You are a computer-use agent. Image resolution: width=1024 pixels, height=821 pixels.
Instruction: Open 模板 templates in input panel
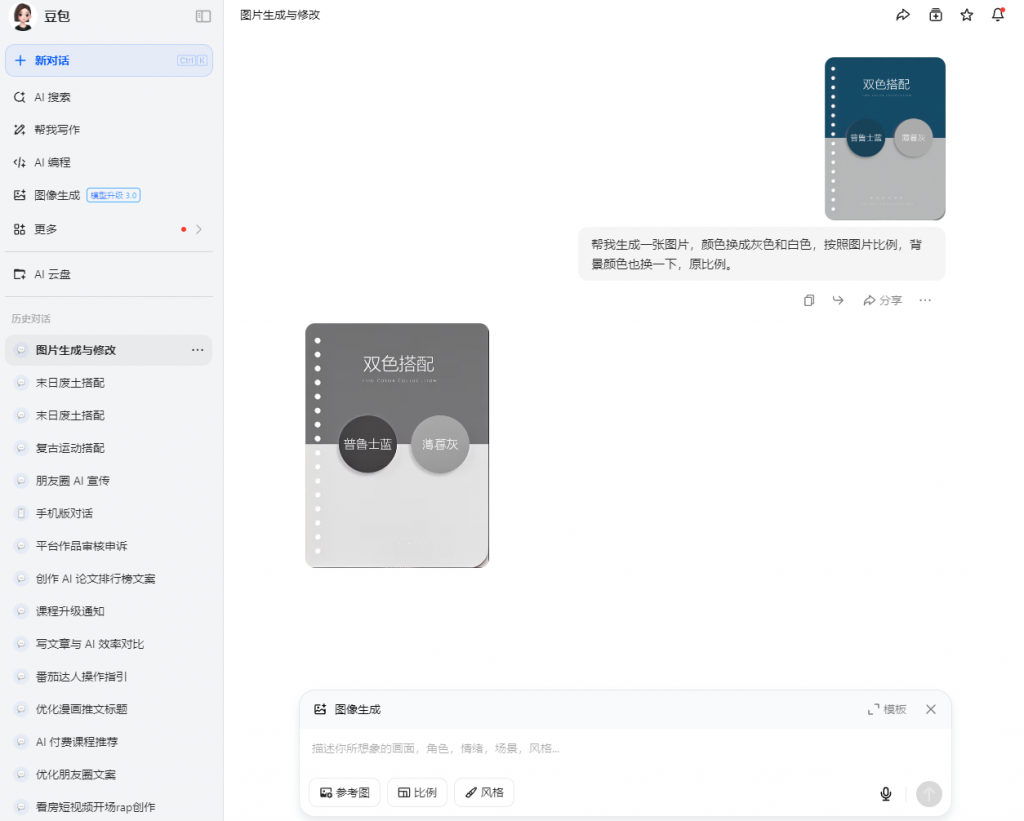click(x=887, y=709)
